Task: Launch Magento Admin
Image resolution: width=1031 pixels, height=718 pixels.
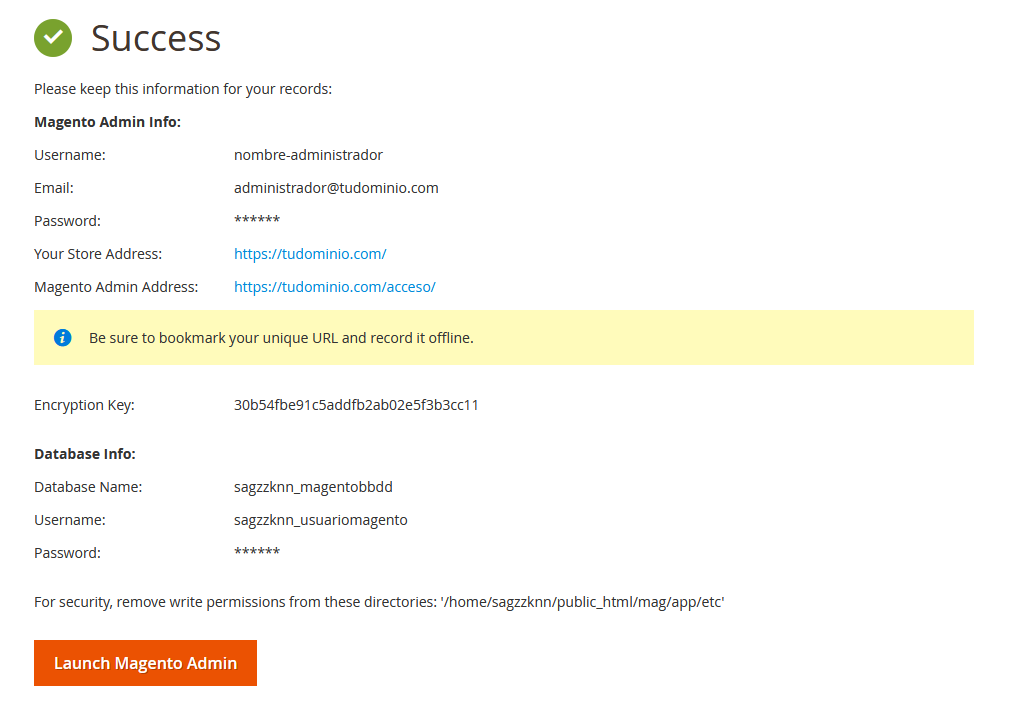Action: click(145, 663)
